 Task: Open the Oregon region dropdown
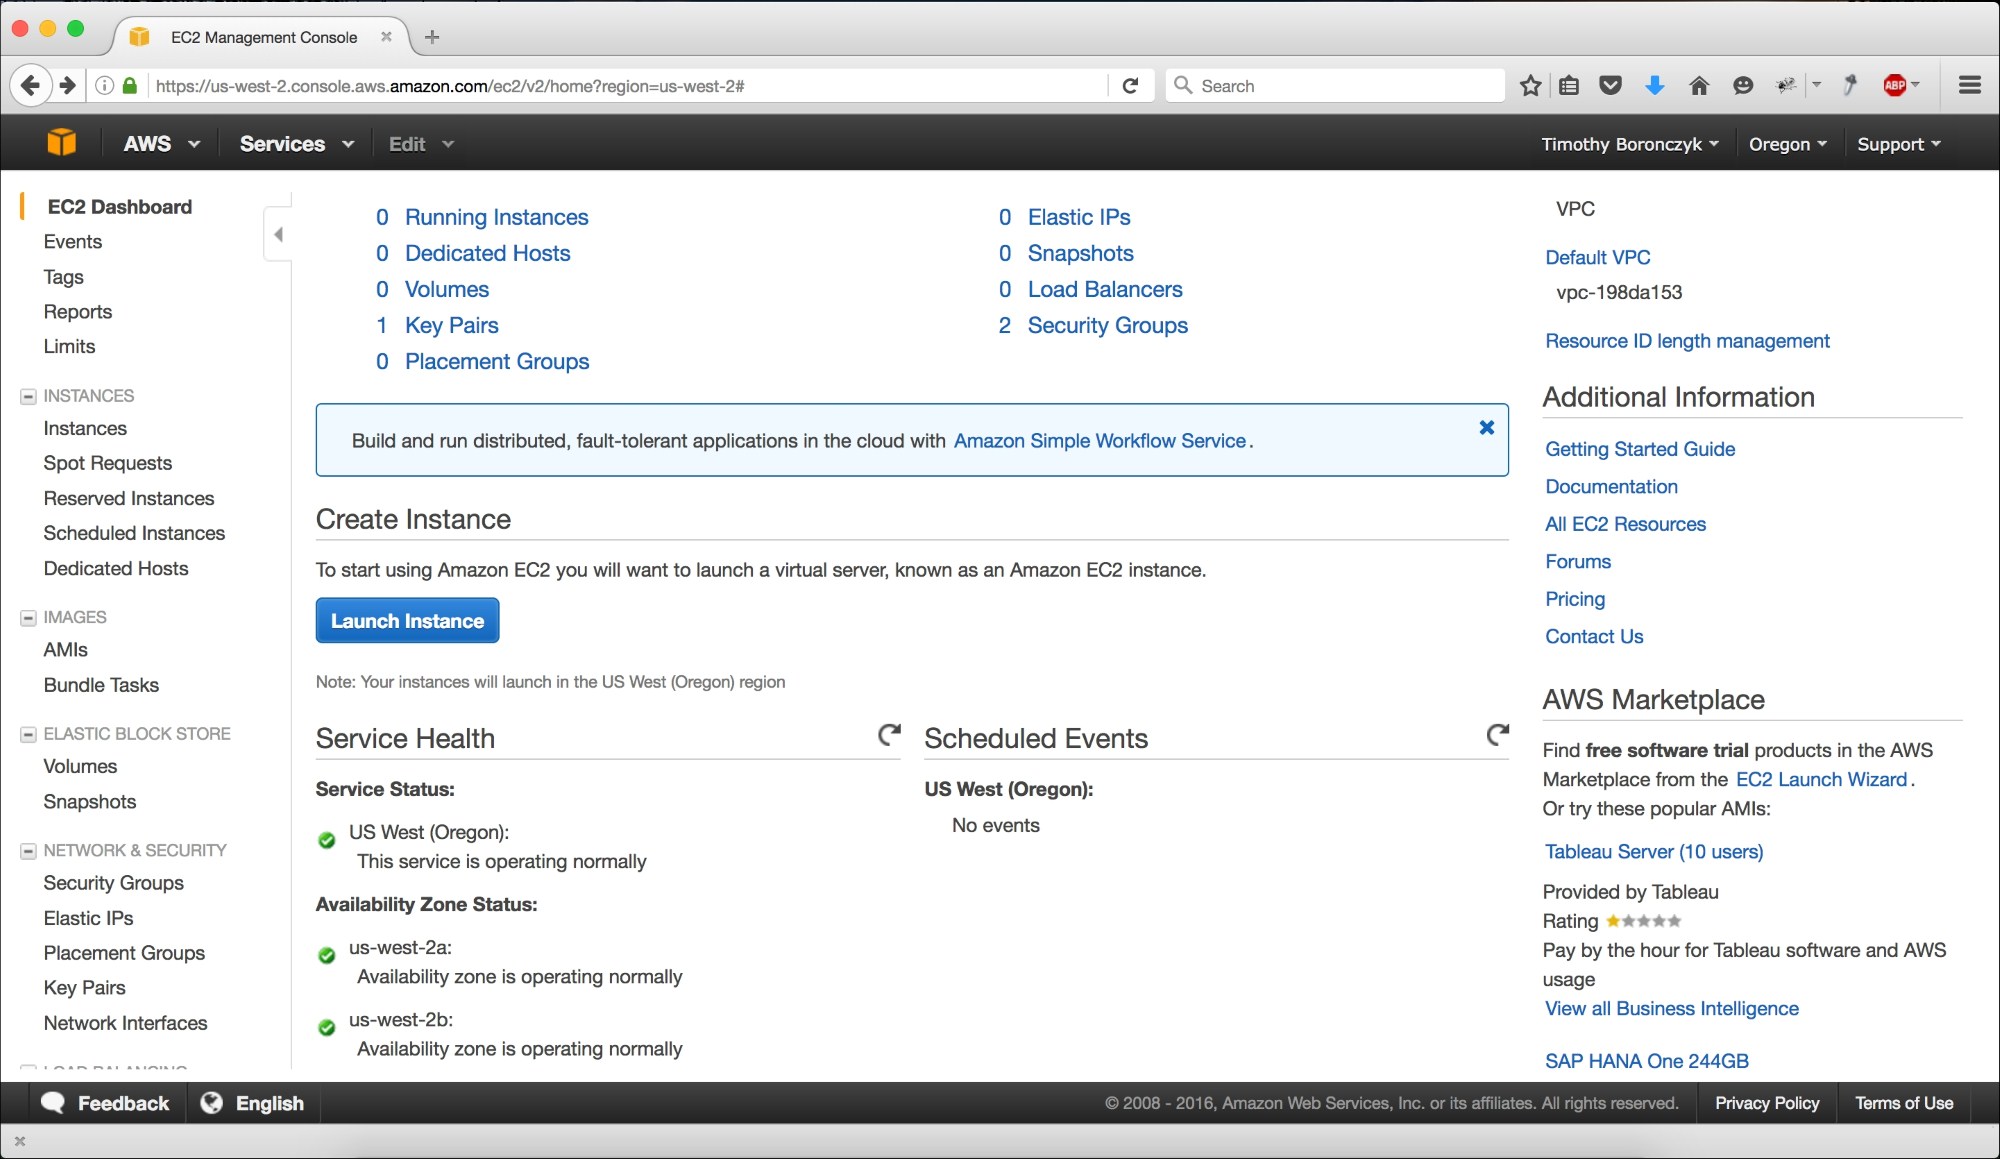[x=1787, y=144]
